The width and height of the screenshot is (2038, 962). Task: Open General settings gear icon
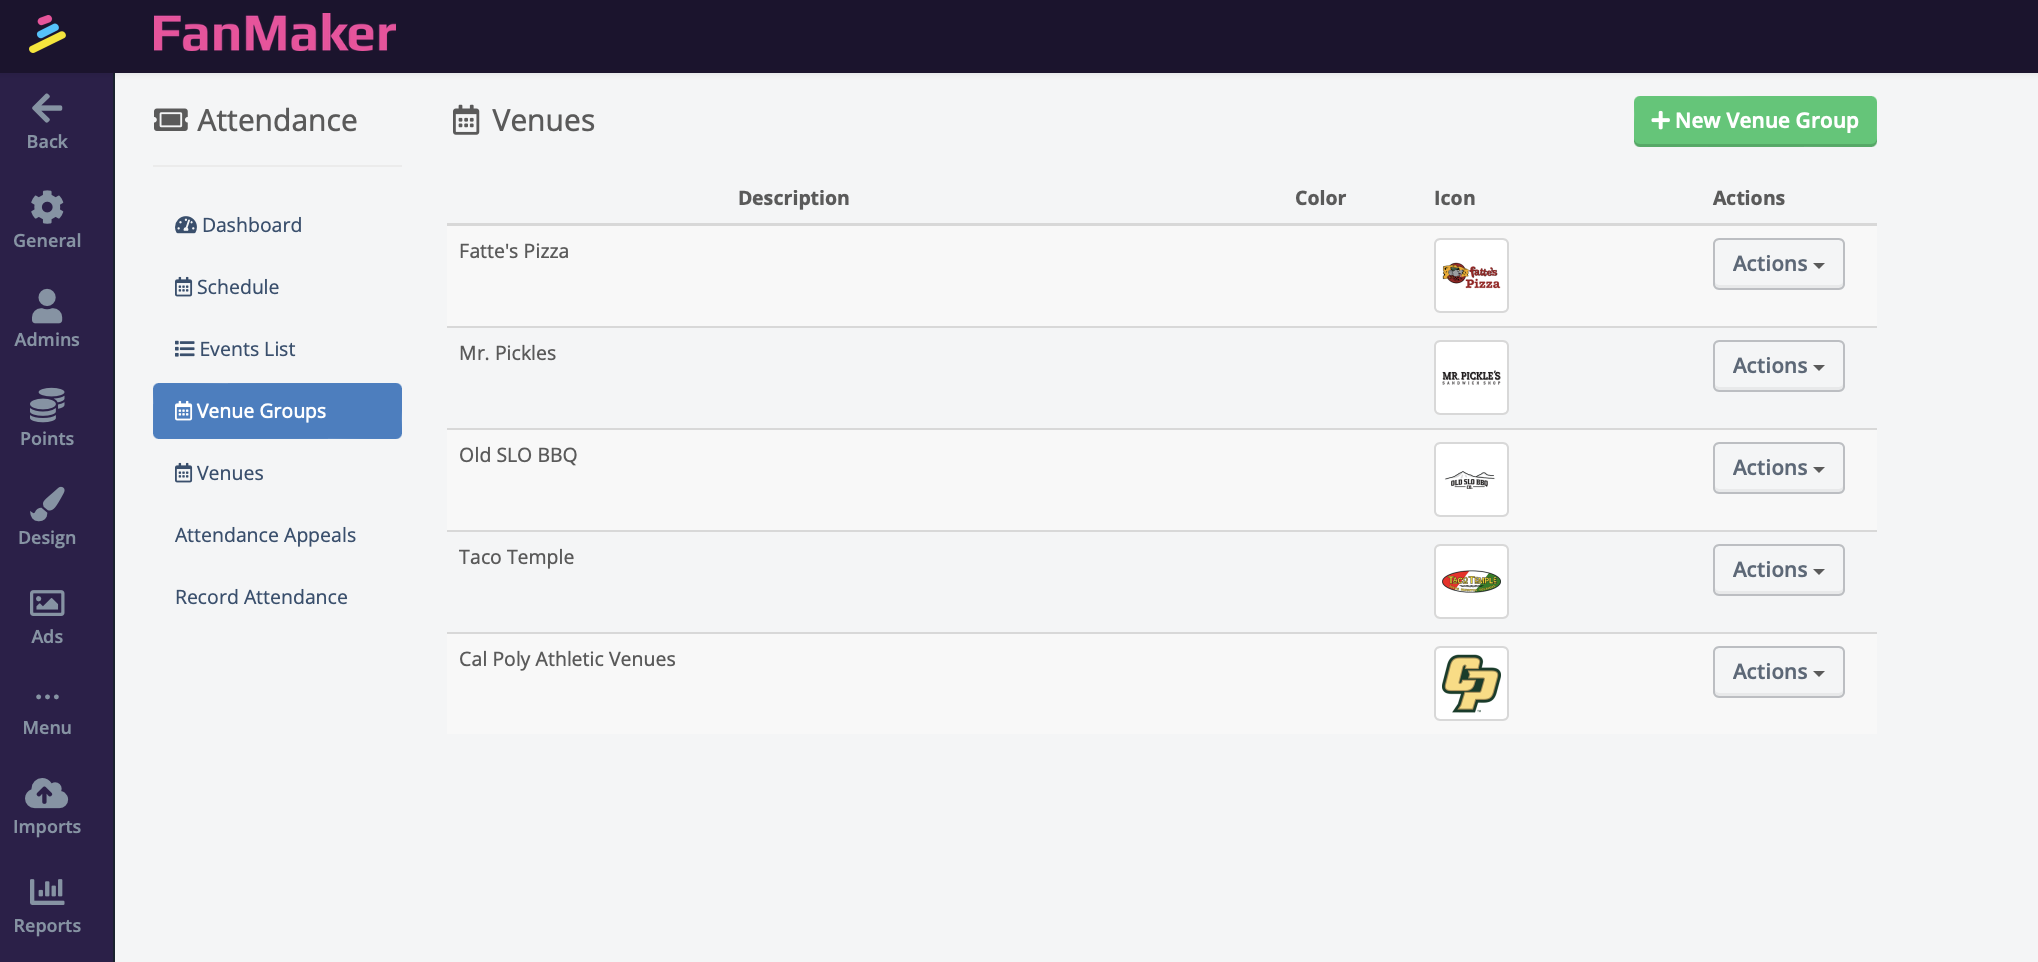point(47,207)
